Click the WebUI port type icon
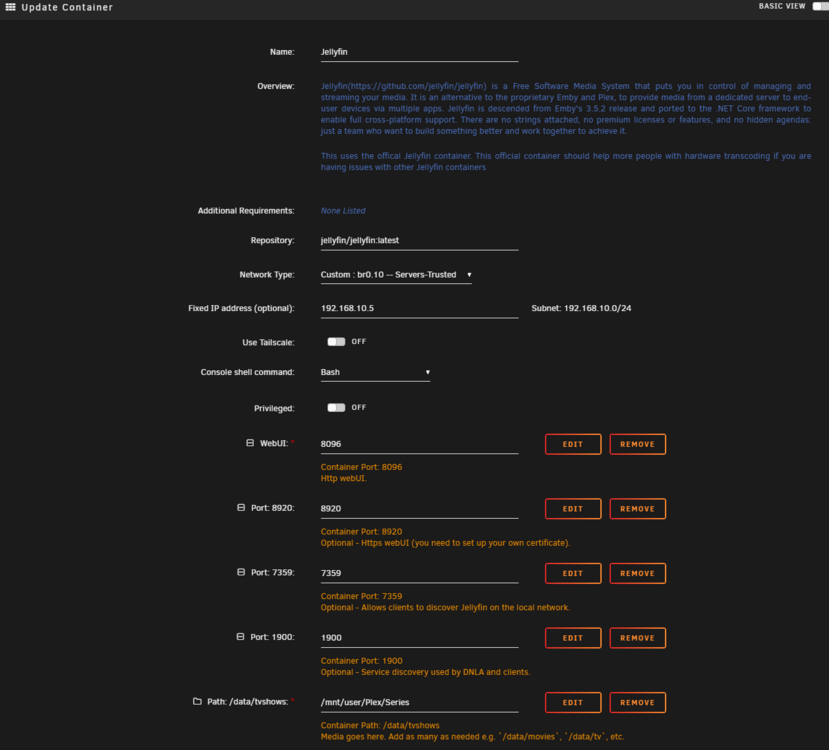Viewport: 829px width, 750px height. click(250, 443)
